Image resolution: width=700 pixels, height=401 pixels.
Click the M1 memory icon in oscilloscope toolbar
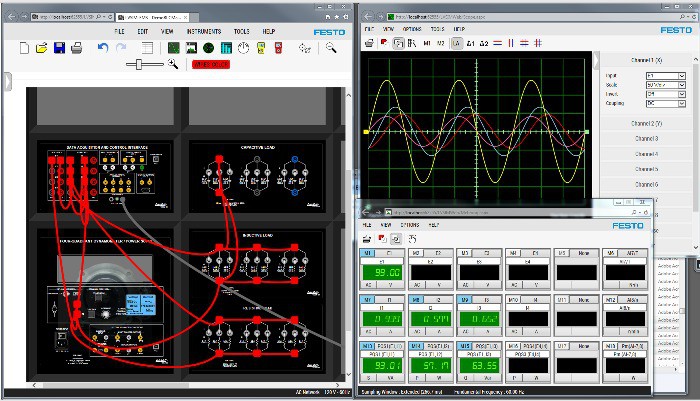[426, 44]
